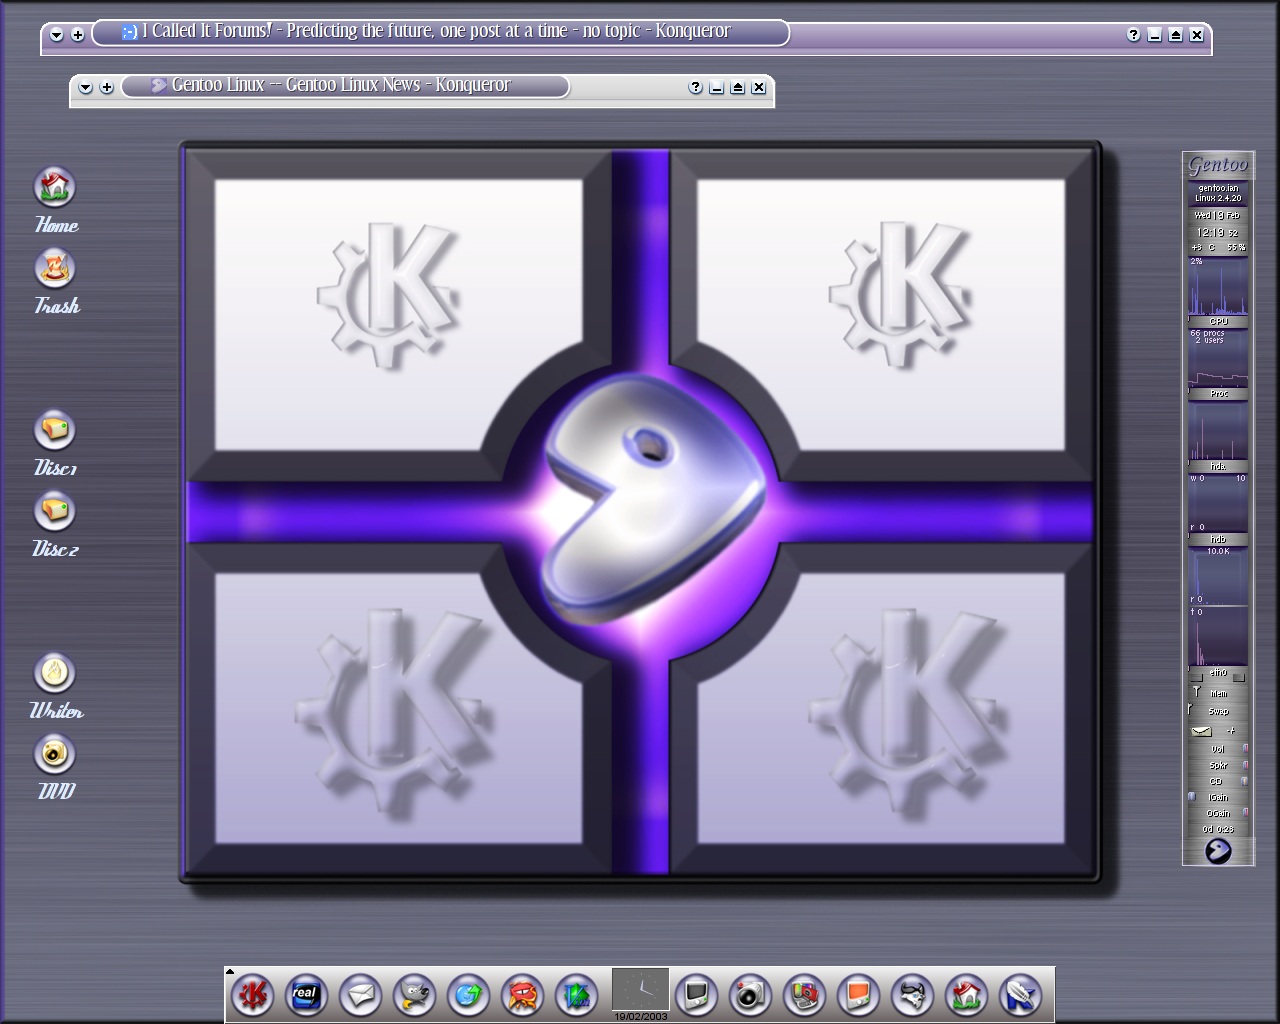Click the gray monitor icon in the panel

(696, 995)
